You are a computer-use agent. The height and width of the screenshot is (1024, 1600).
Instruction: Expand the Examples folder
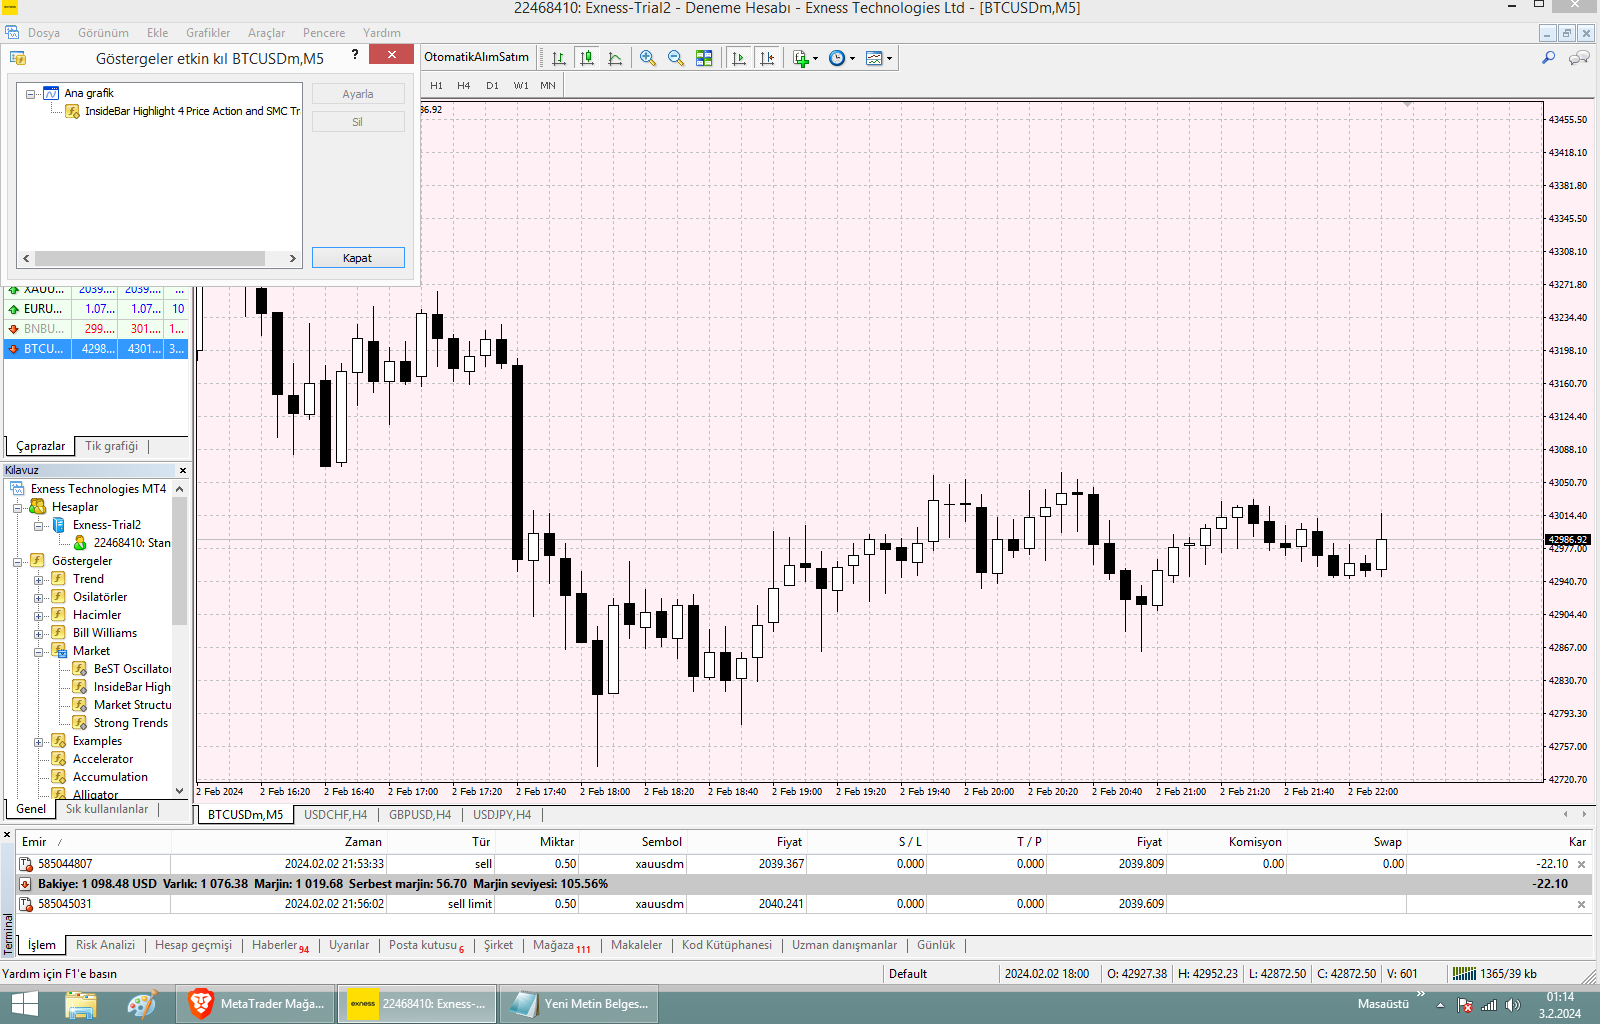(38, 742)
